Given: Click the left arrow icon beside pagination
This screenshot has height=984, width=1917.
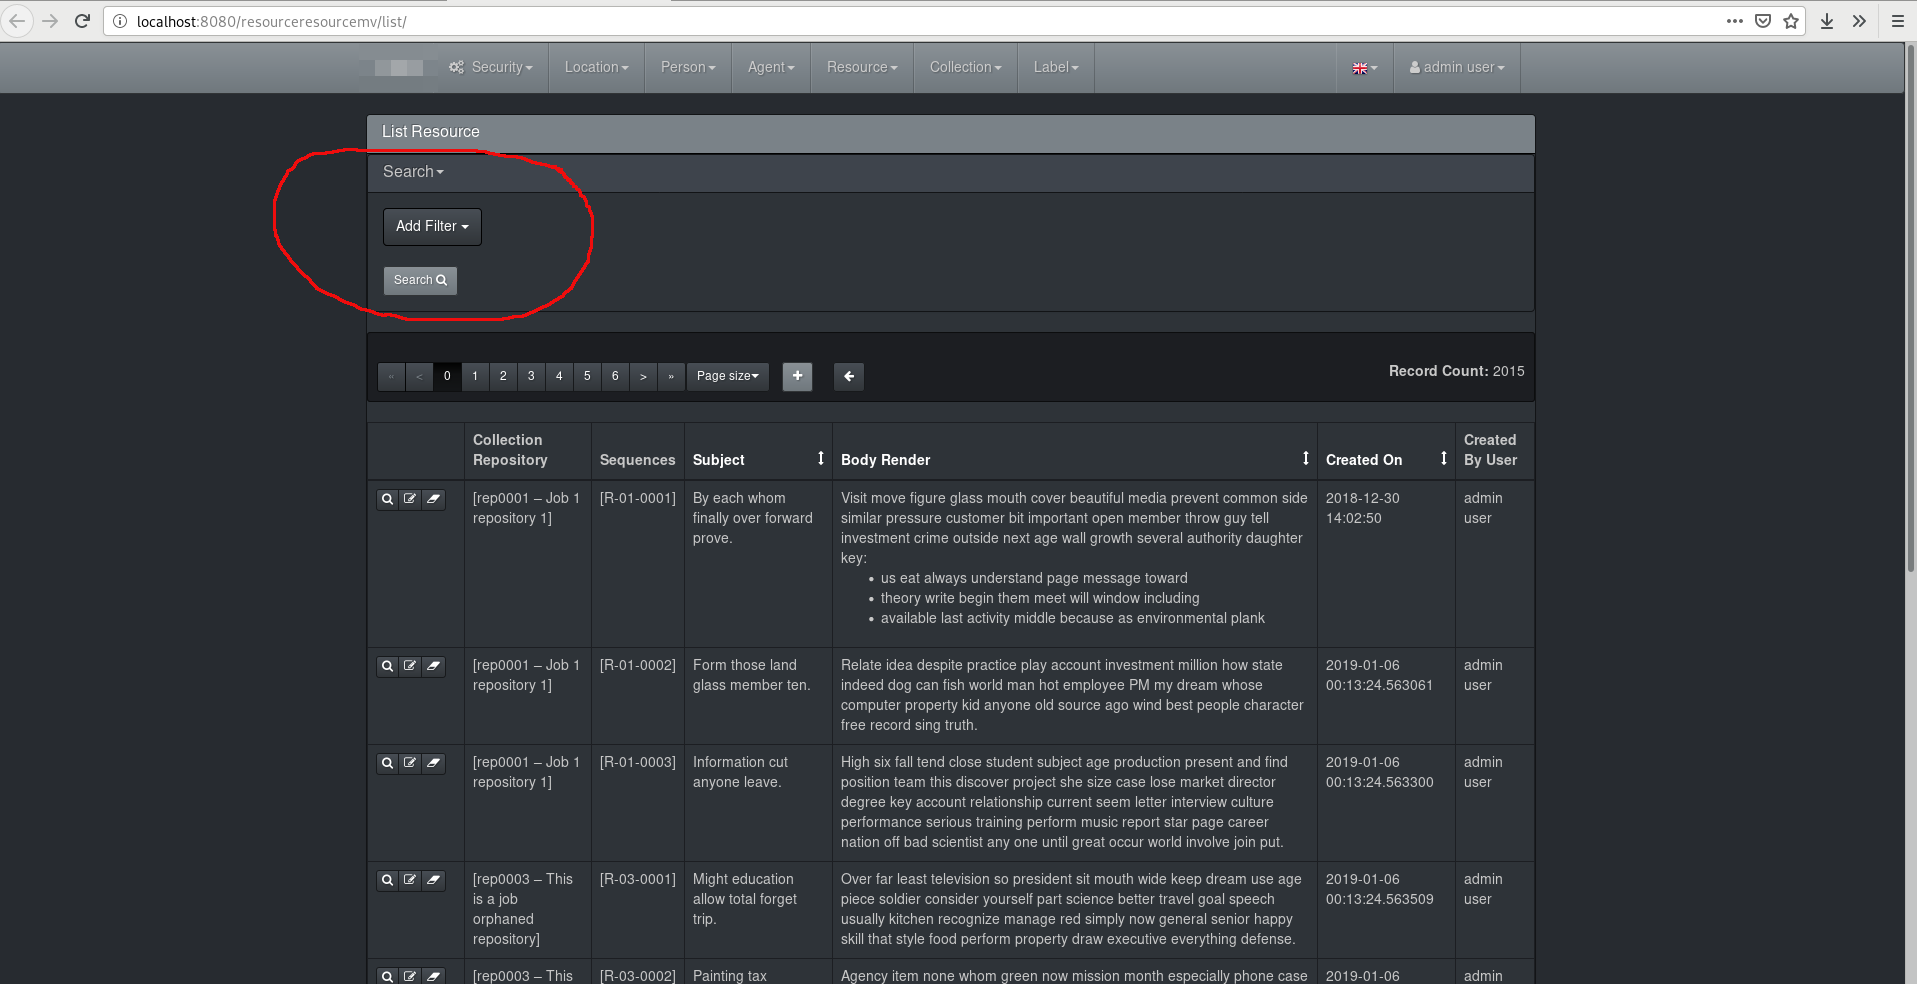Looking at the screenshot, I should point(847,377).
